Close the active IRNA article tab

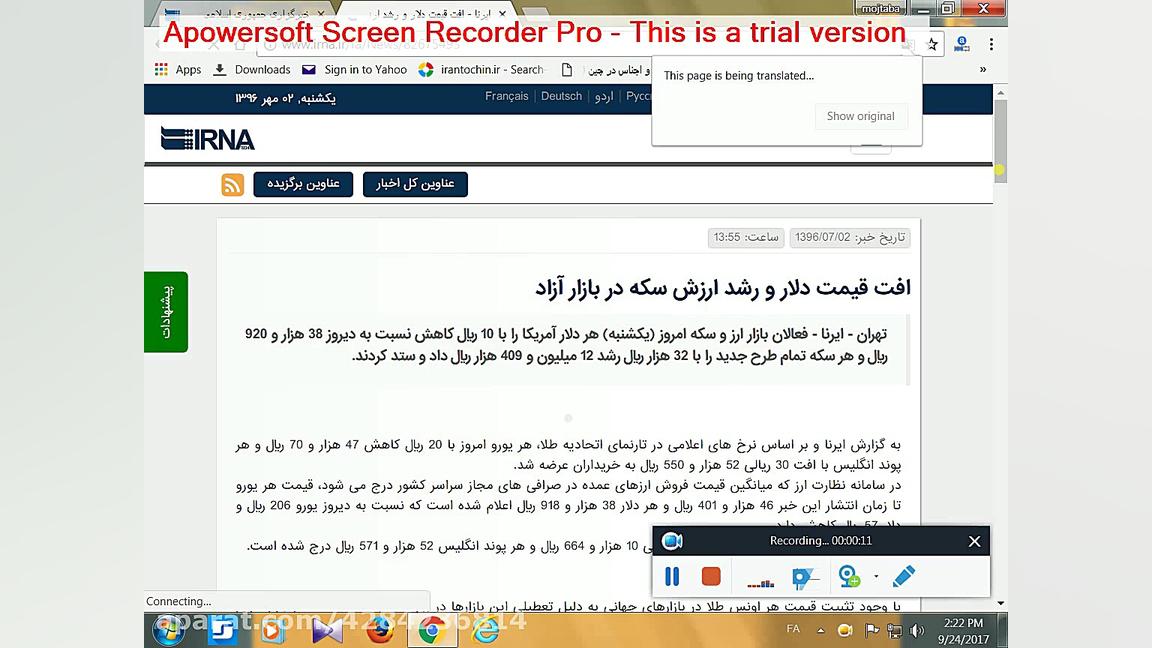coord(502,13)
